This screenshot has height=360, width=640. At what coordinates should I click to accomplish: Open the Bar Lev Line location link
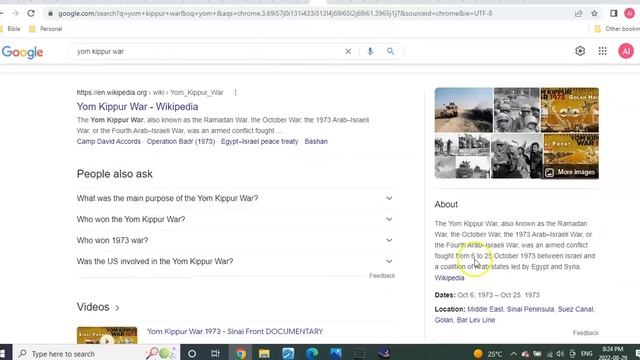tap(476, 320)
